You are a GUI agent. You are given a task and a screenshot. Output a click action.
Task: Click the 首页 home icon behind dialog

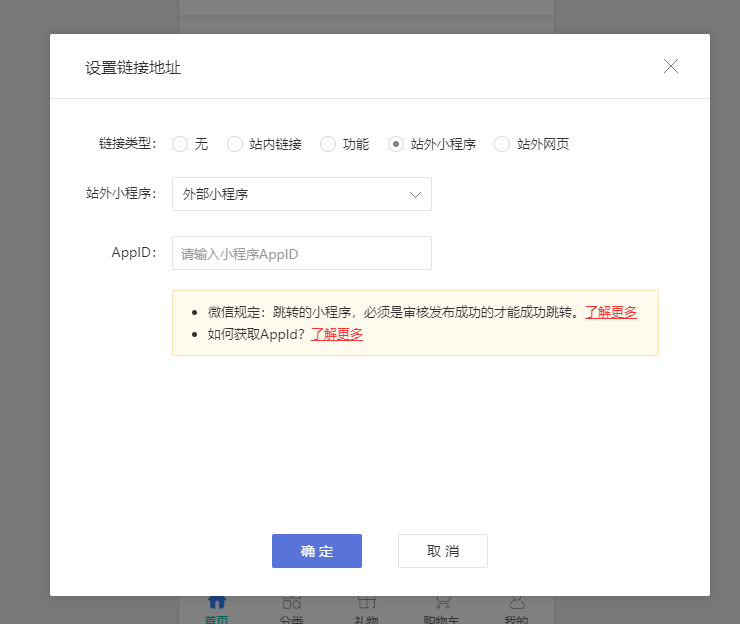217,602
